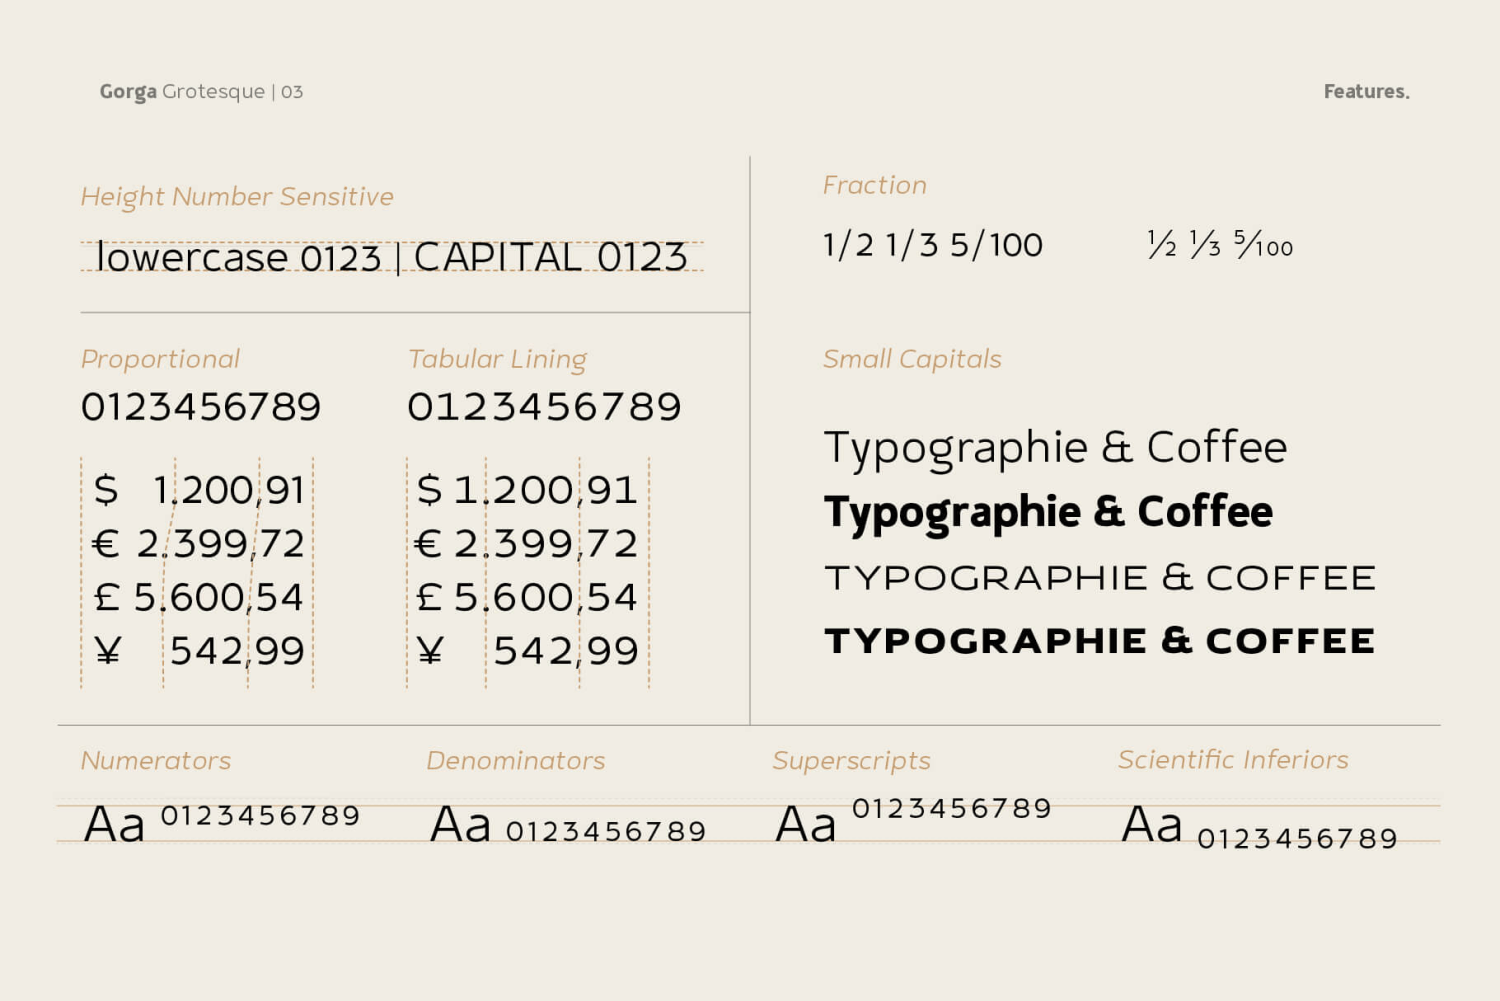Click the Gorga Grotesque title text
1500x1001 pixels.
tap(182, 92)
